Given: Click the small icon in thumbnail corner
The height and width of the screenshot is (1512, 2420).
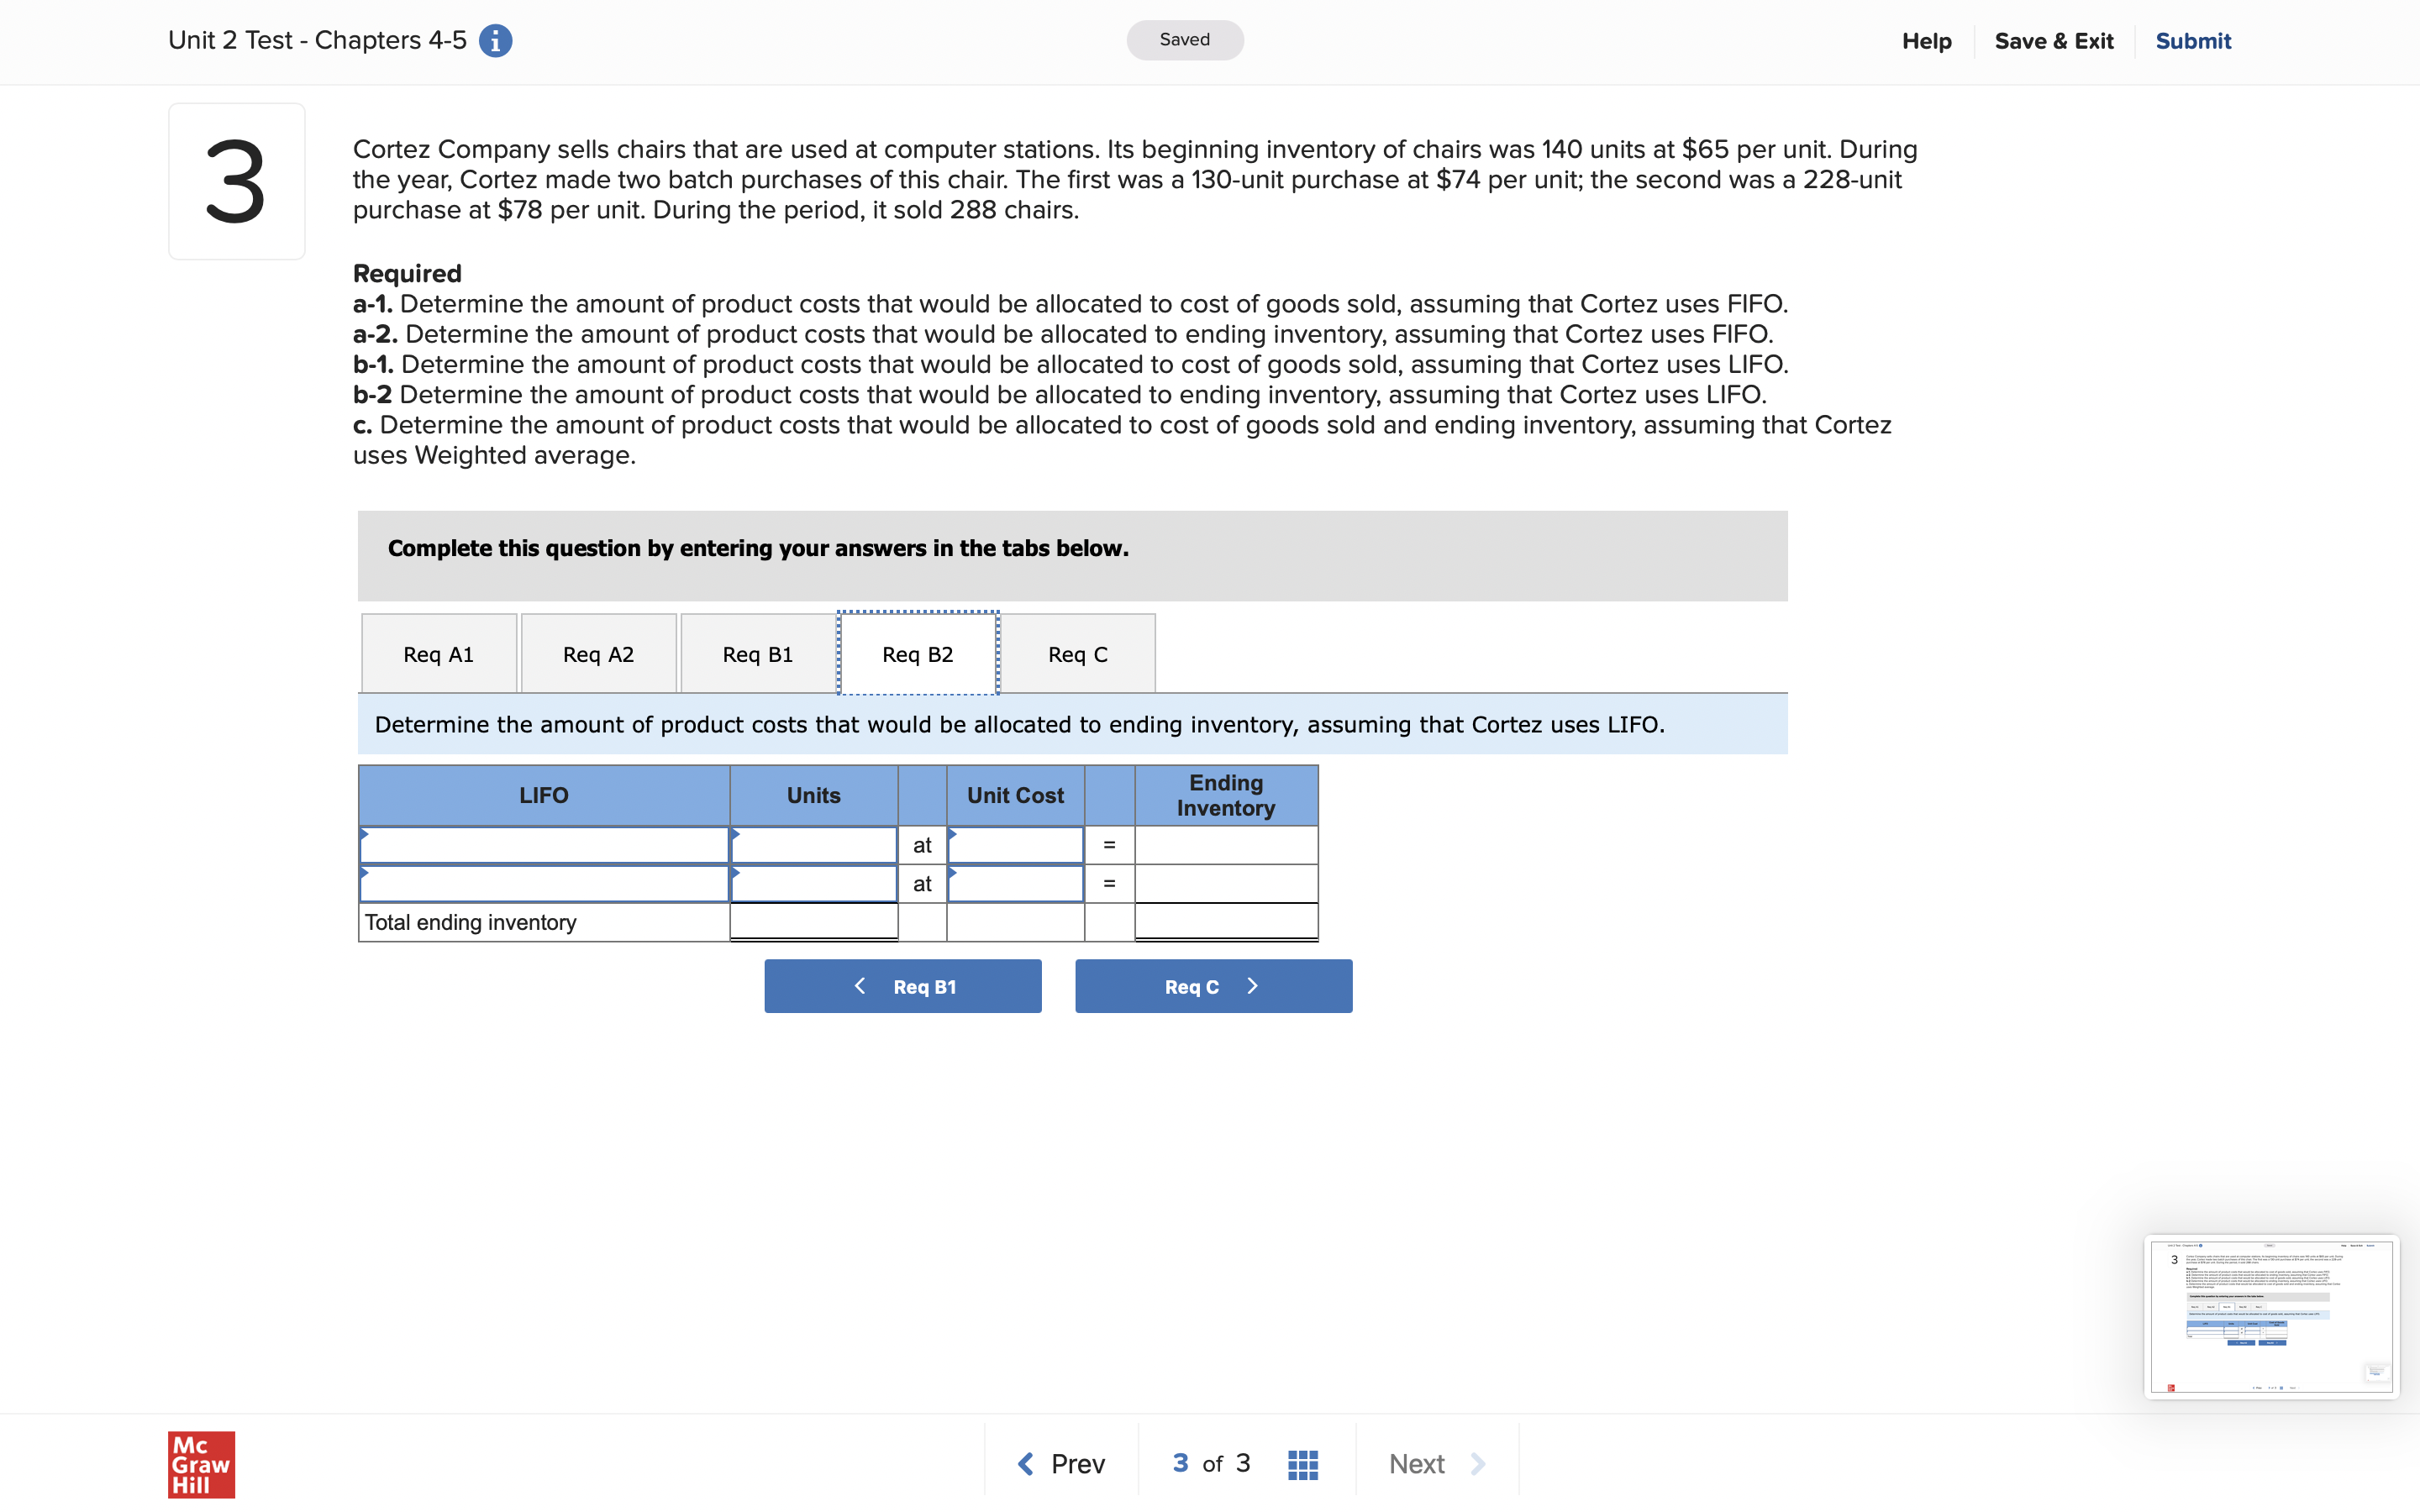Looking at the screenshot, I should coord(2376,1372).
